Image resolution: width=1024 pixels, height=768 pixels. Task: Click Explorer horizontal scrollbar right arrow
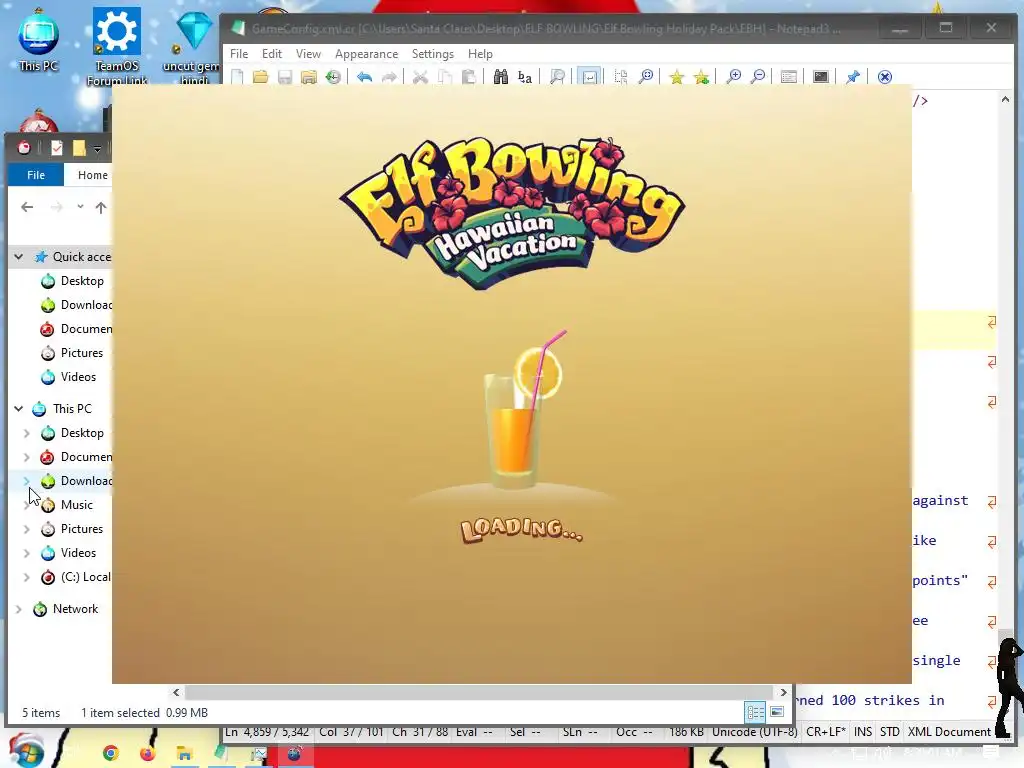tap(784, 692)
